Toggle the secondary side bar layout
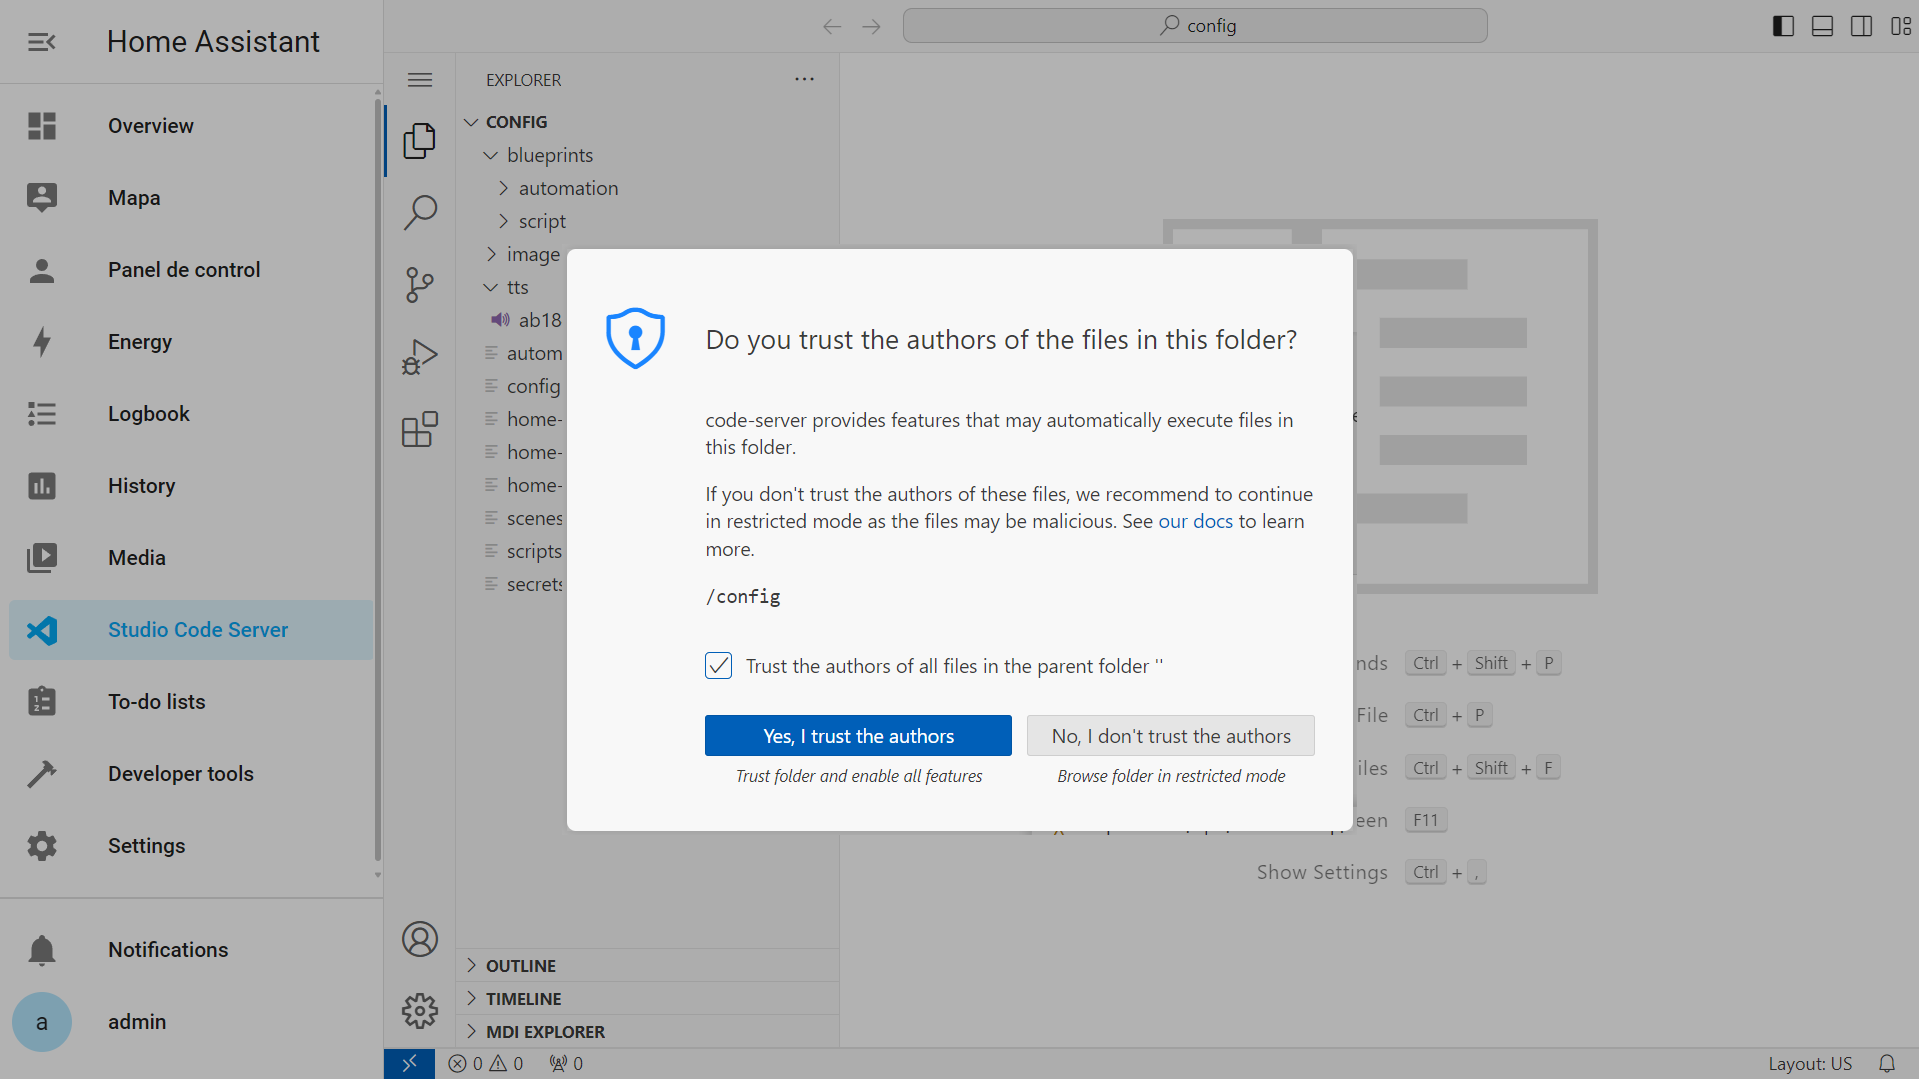Image resolution: width=1919 pixels, height=1079 pixels. point(1861,26)
